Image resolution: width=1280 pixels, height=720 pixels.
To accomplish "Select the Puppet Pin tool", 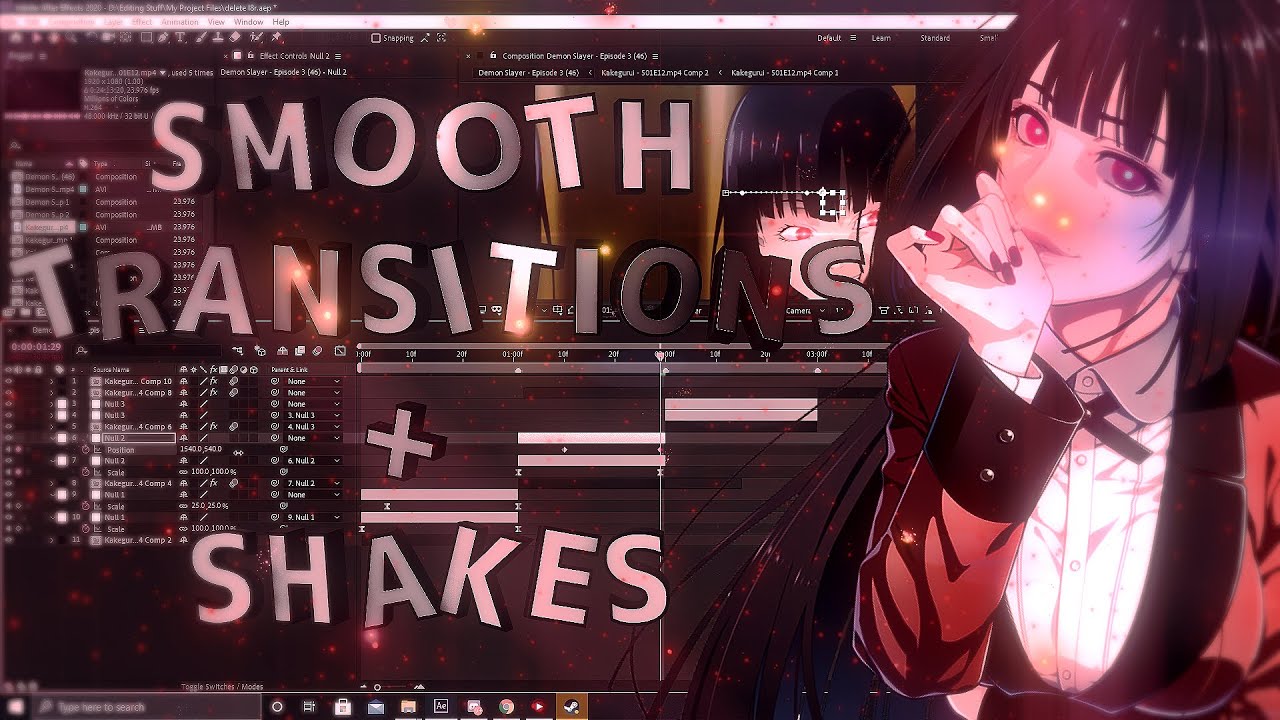I will pyautogui.click(x=276, y=38).
